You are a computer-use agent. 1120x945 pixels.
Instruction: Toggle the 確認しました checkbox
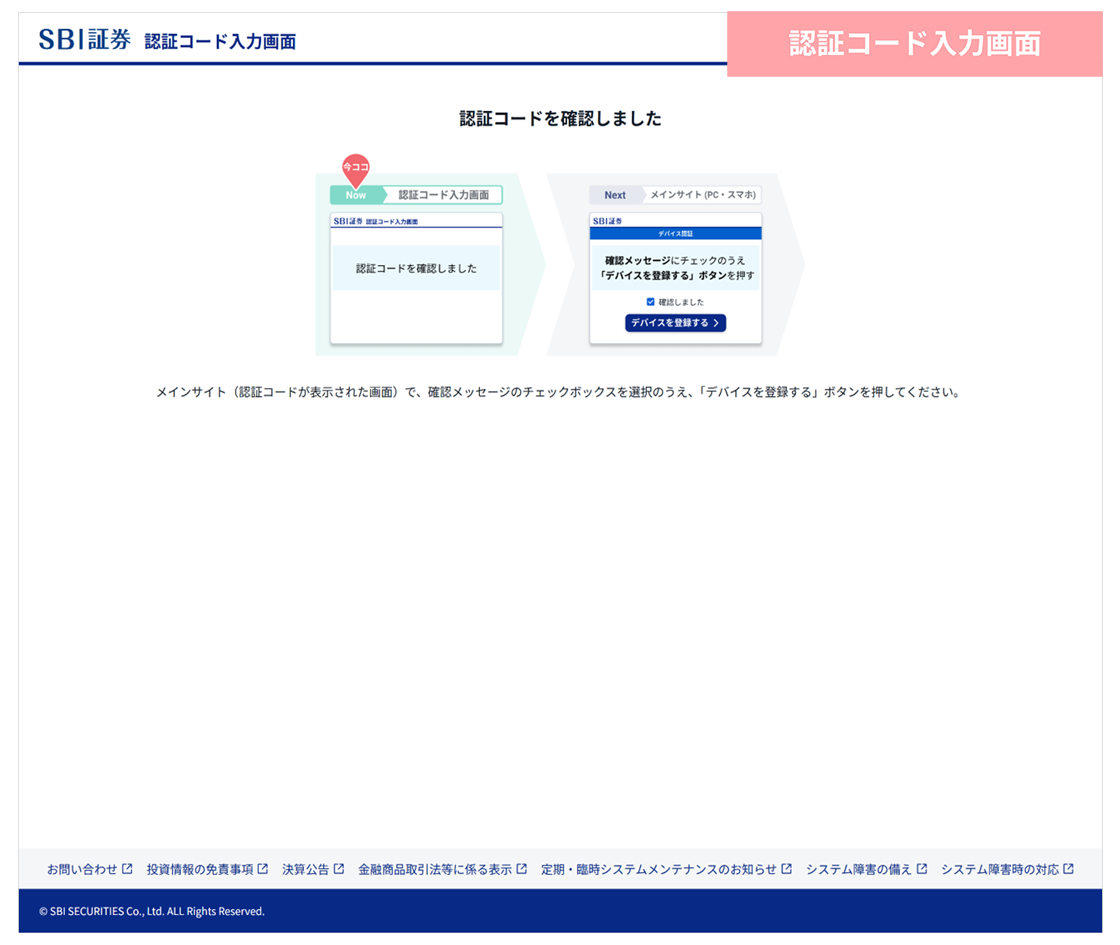pyautogui.click(x=650, y=301)
